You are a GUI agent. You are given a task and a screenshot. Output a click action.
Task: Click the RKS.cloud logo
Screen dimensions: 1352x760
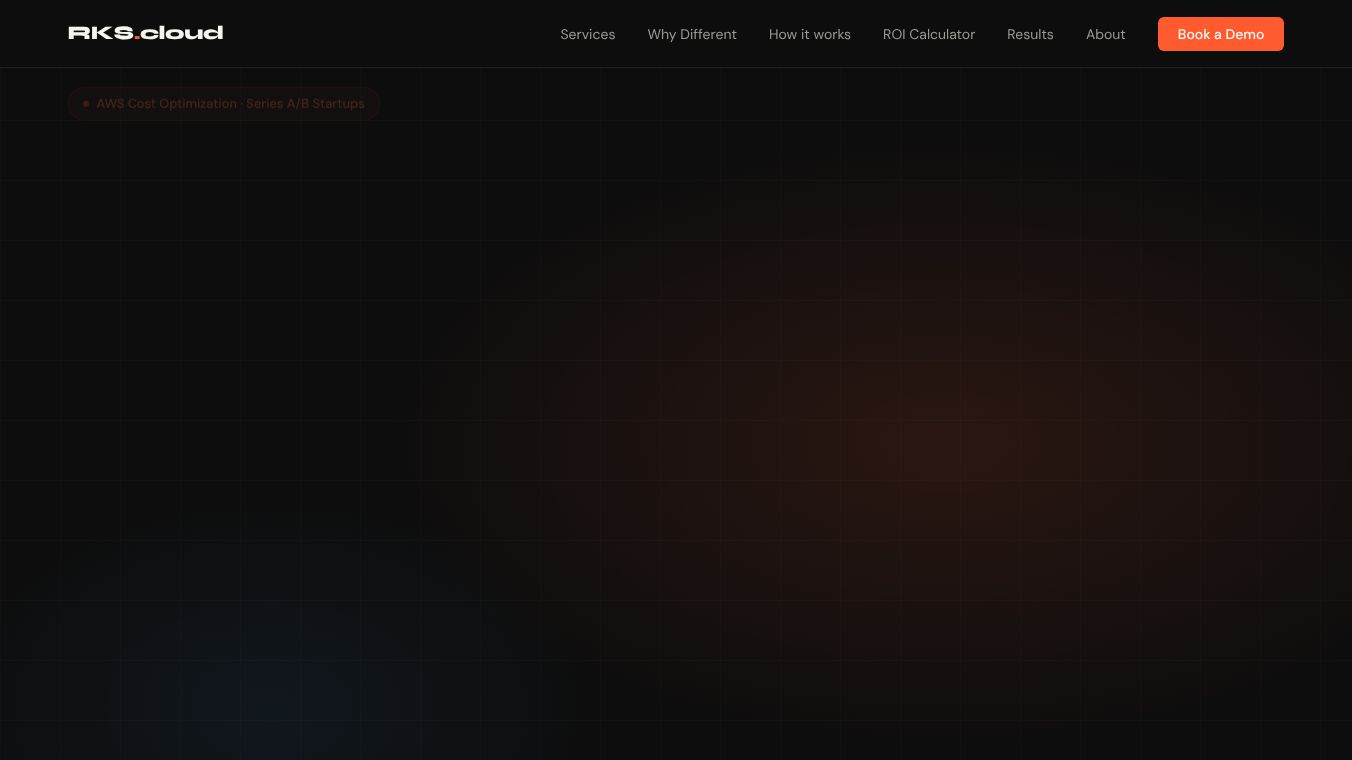145,33
